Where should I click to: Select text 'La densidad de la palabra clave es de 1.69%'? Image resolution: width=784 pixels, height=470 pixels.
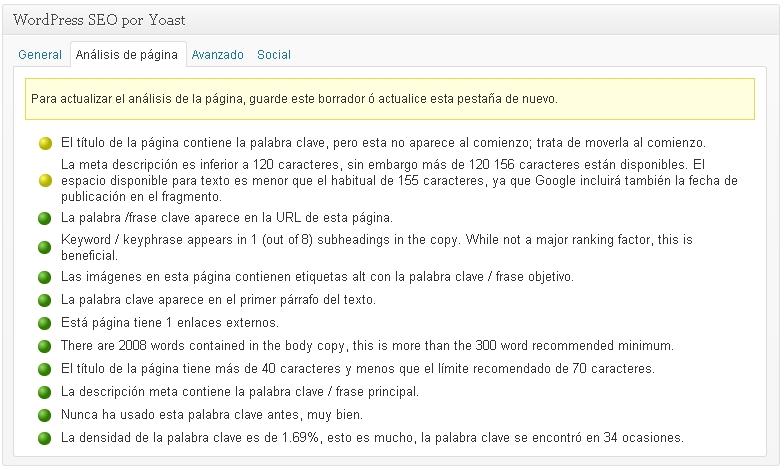click(190, 438)
